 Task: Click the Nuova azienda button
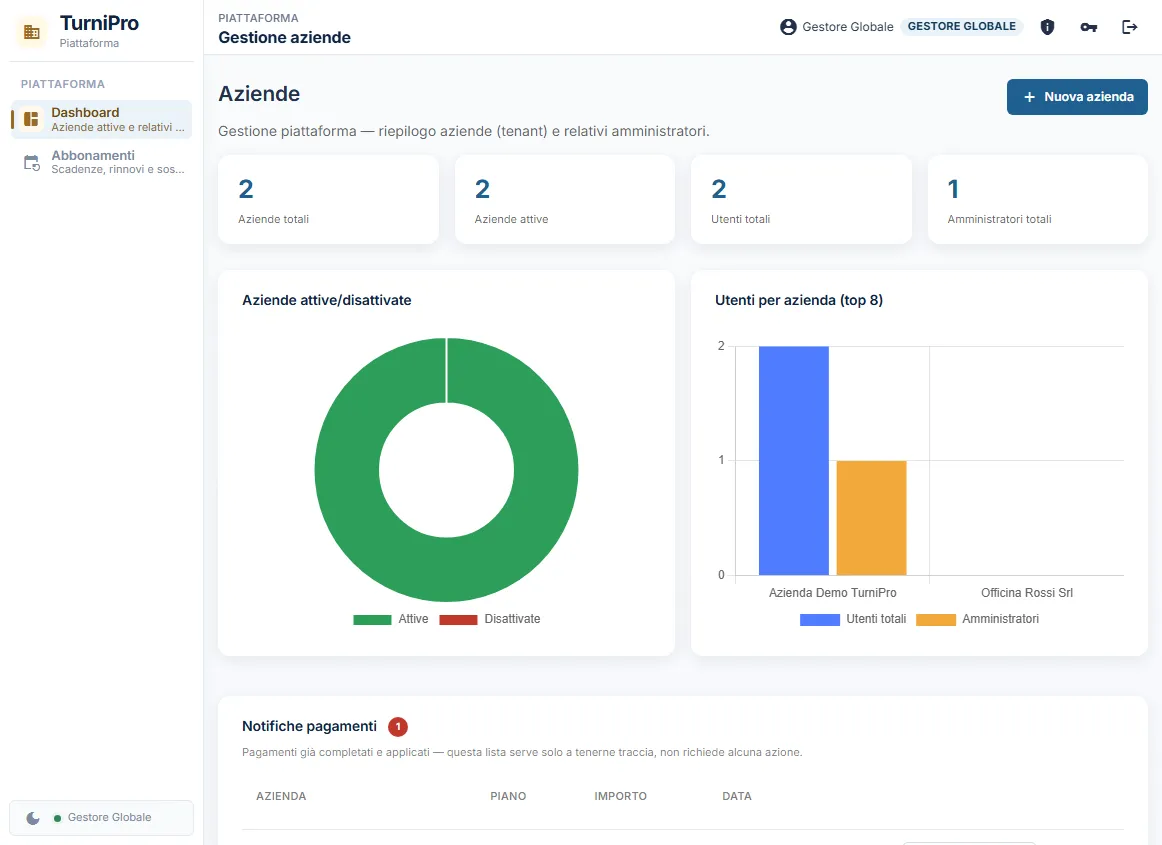[1077, 97]
